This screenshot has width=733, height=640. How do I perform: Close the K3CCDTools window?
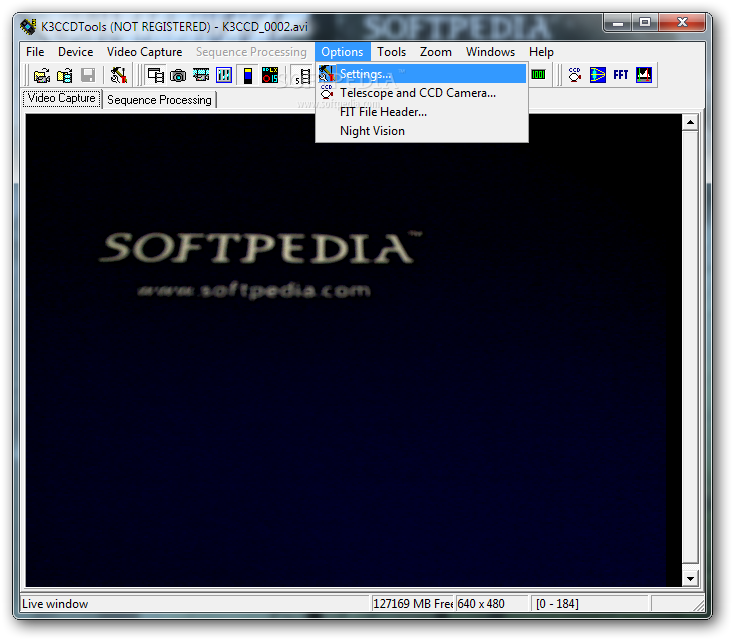(x=682, y=23)
